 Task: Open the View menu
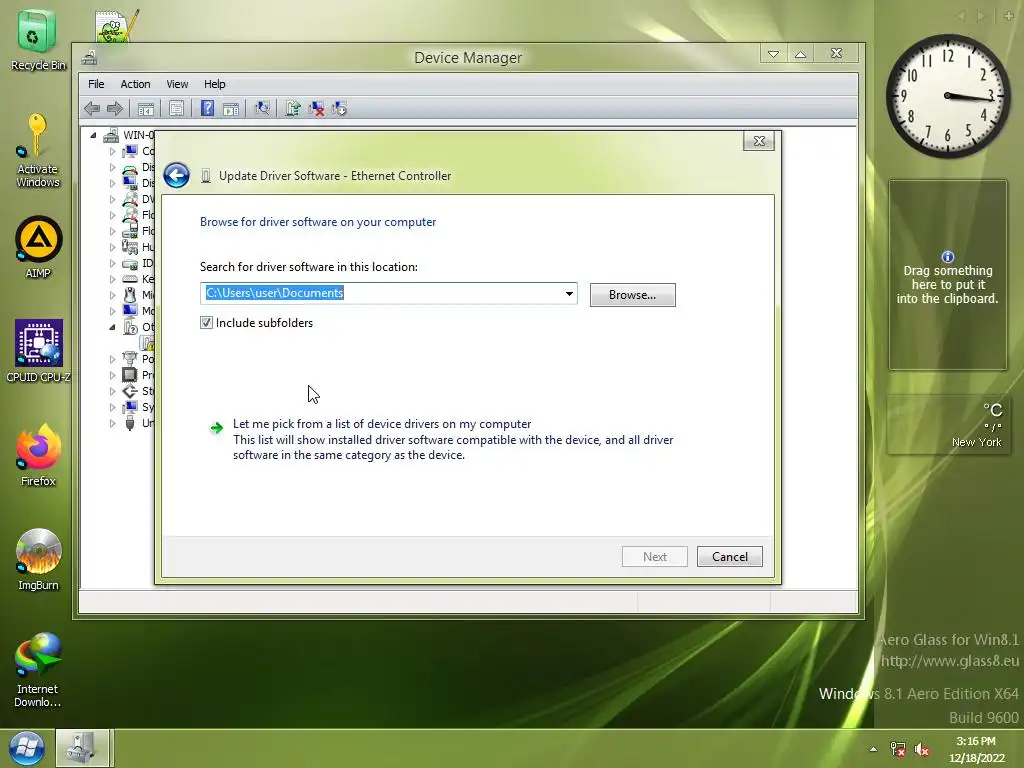[x=177, y=84]
